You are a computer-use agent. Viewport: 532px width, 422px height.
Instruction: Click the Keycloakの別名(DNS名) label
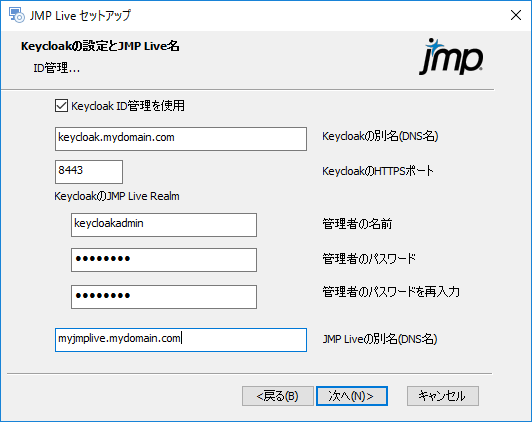380,136
